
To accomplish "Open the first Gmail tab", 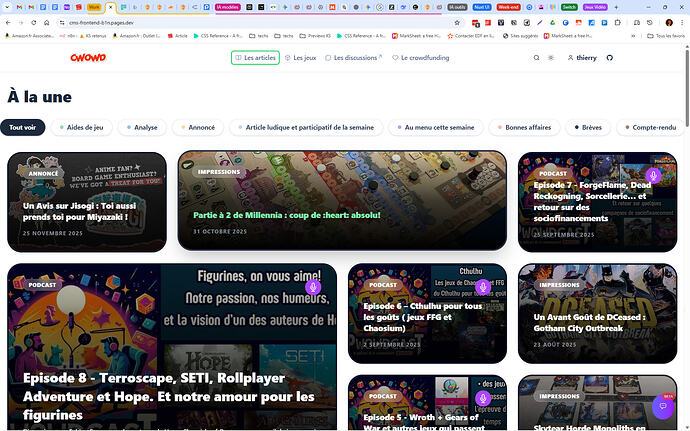I will tap(19, 7).
